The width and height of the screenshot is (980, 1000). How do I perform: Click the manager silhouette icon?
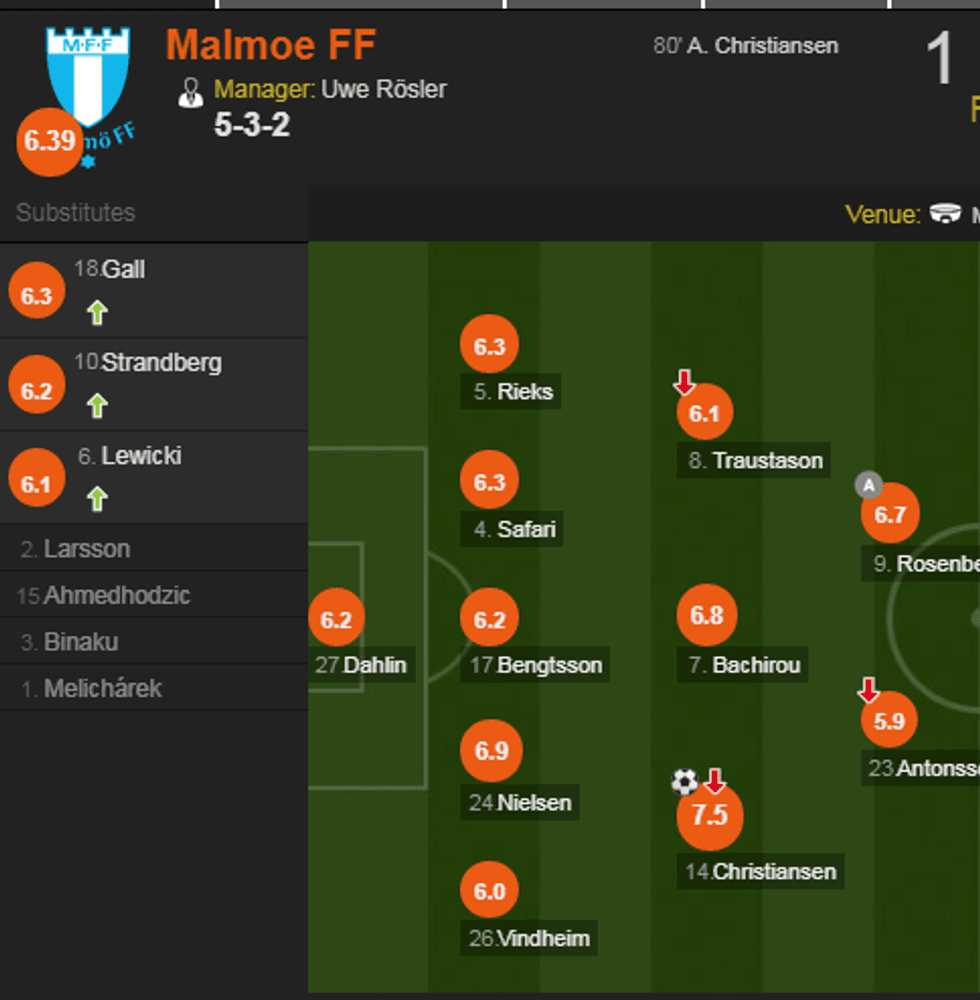192,89
